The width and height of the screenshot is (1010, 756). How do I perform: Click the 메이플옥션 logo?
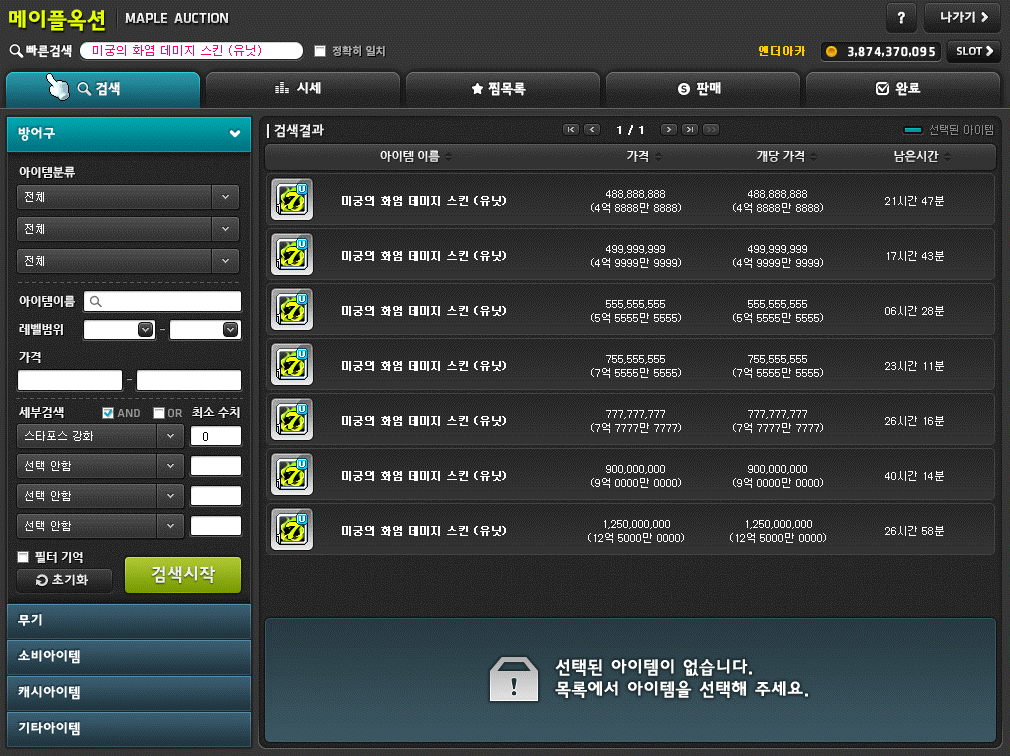[57, 19]
